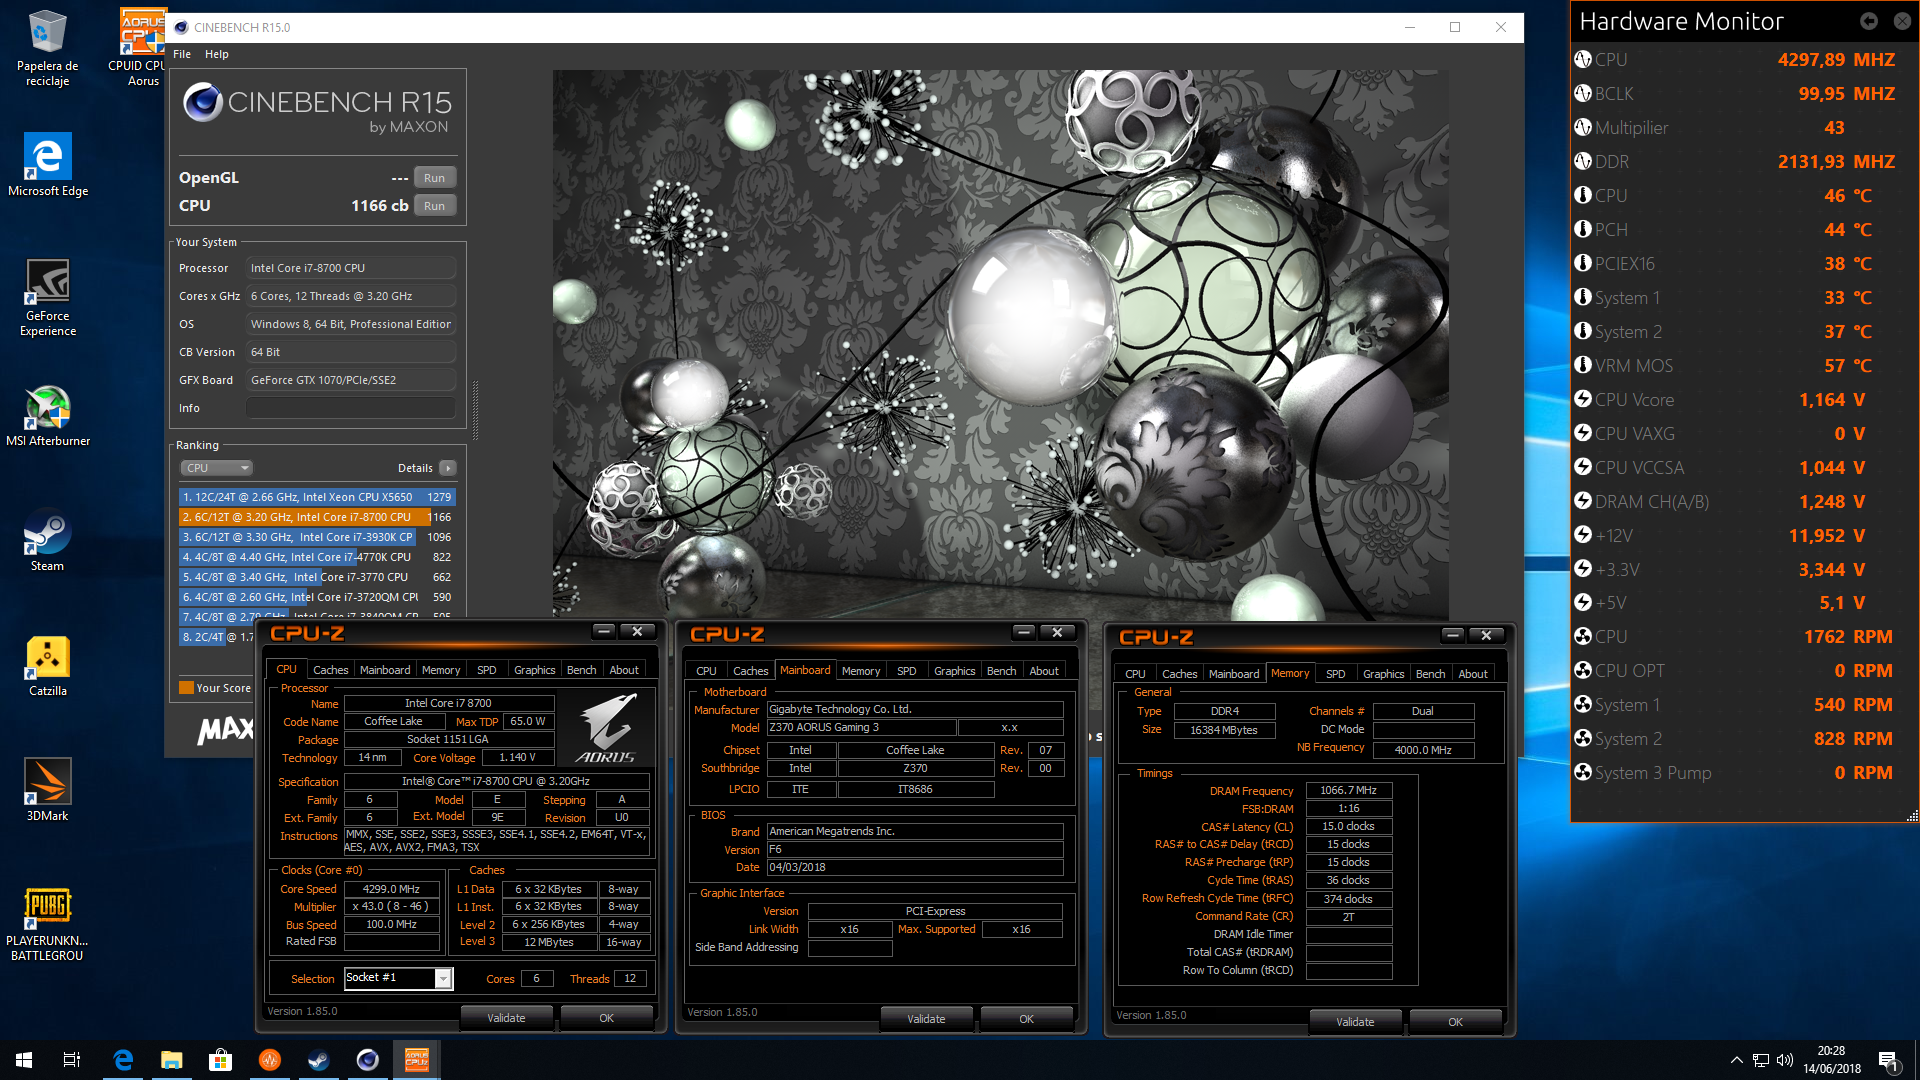Close the Hardware Monitor panel

coord(1900,21)
